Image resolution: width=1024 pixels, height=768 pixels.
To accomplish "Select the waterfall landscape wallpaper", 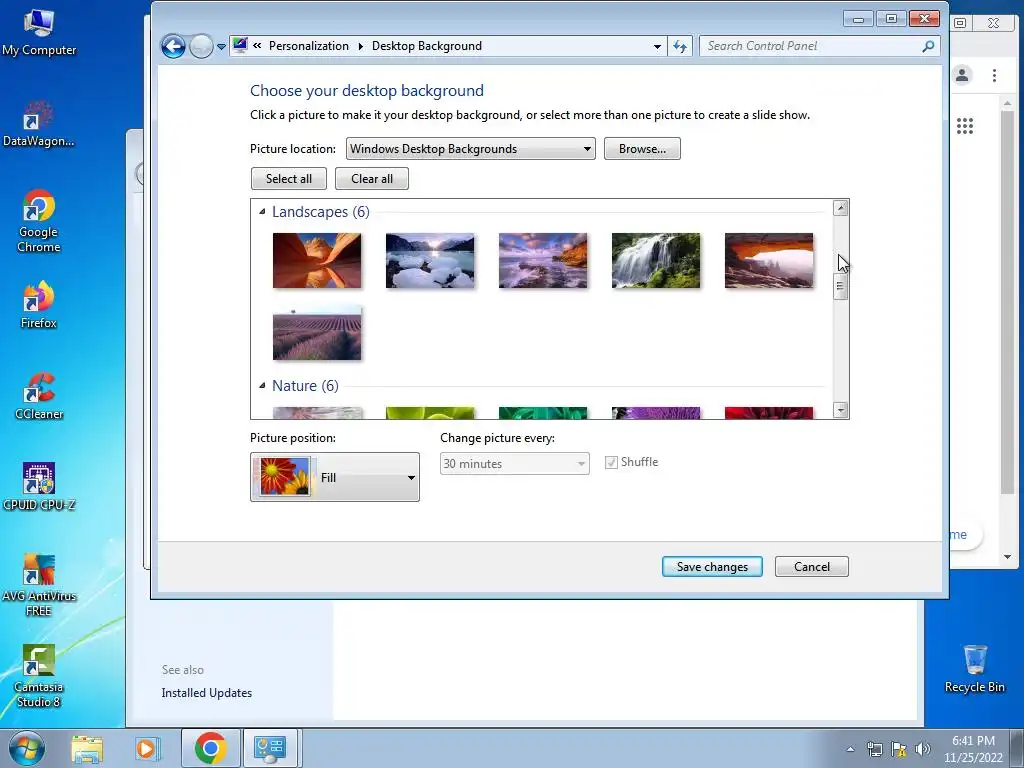I will 656,261.
